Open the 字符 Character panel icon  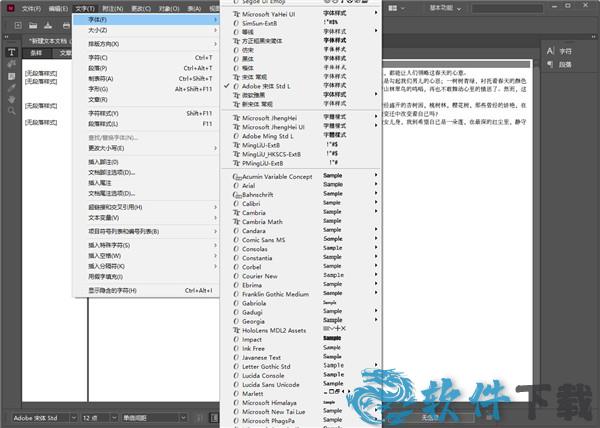[x=551, y=51]
